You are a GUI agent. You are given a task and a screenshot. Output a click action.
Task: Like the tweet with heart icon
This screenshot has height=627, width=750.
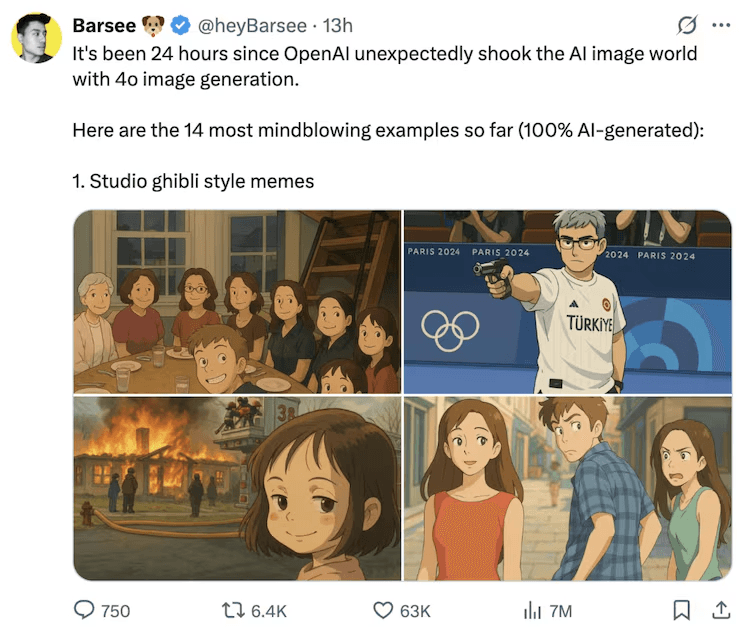383,610
